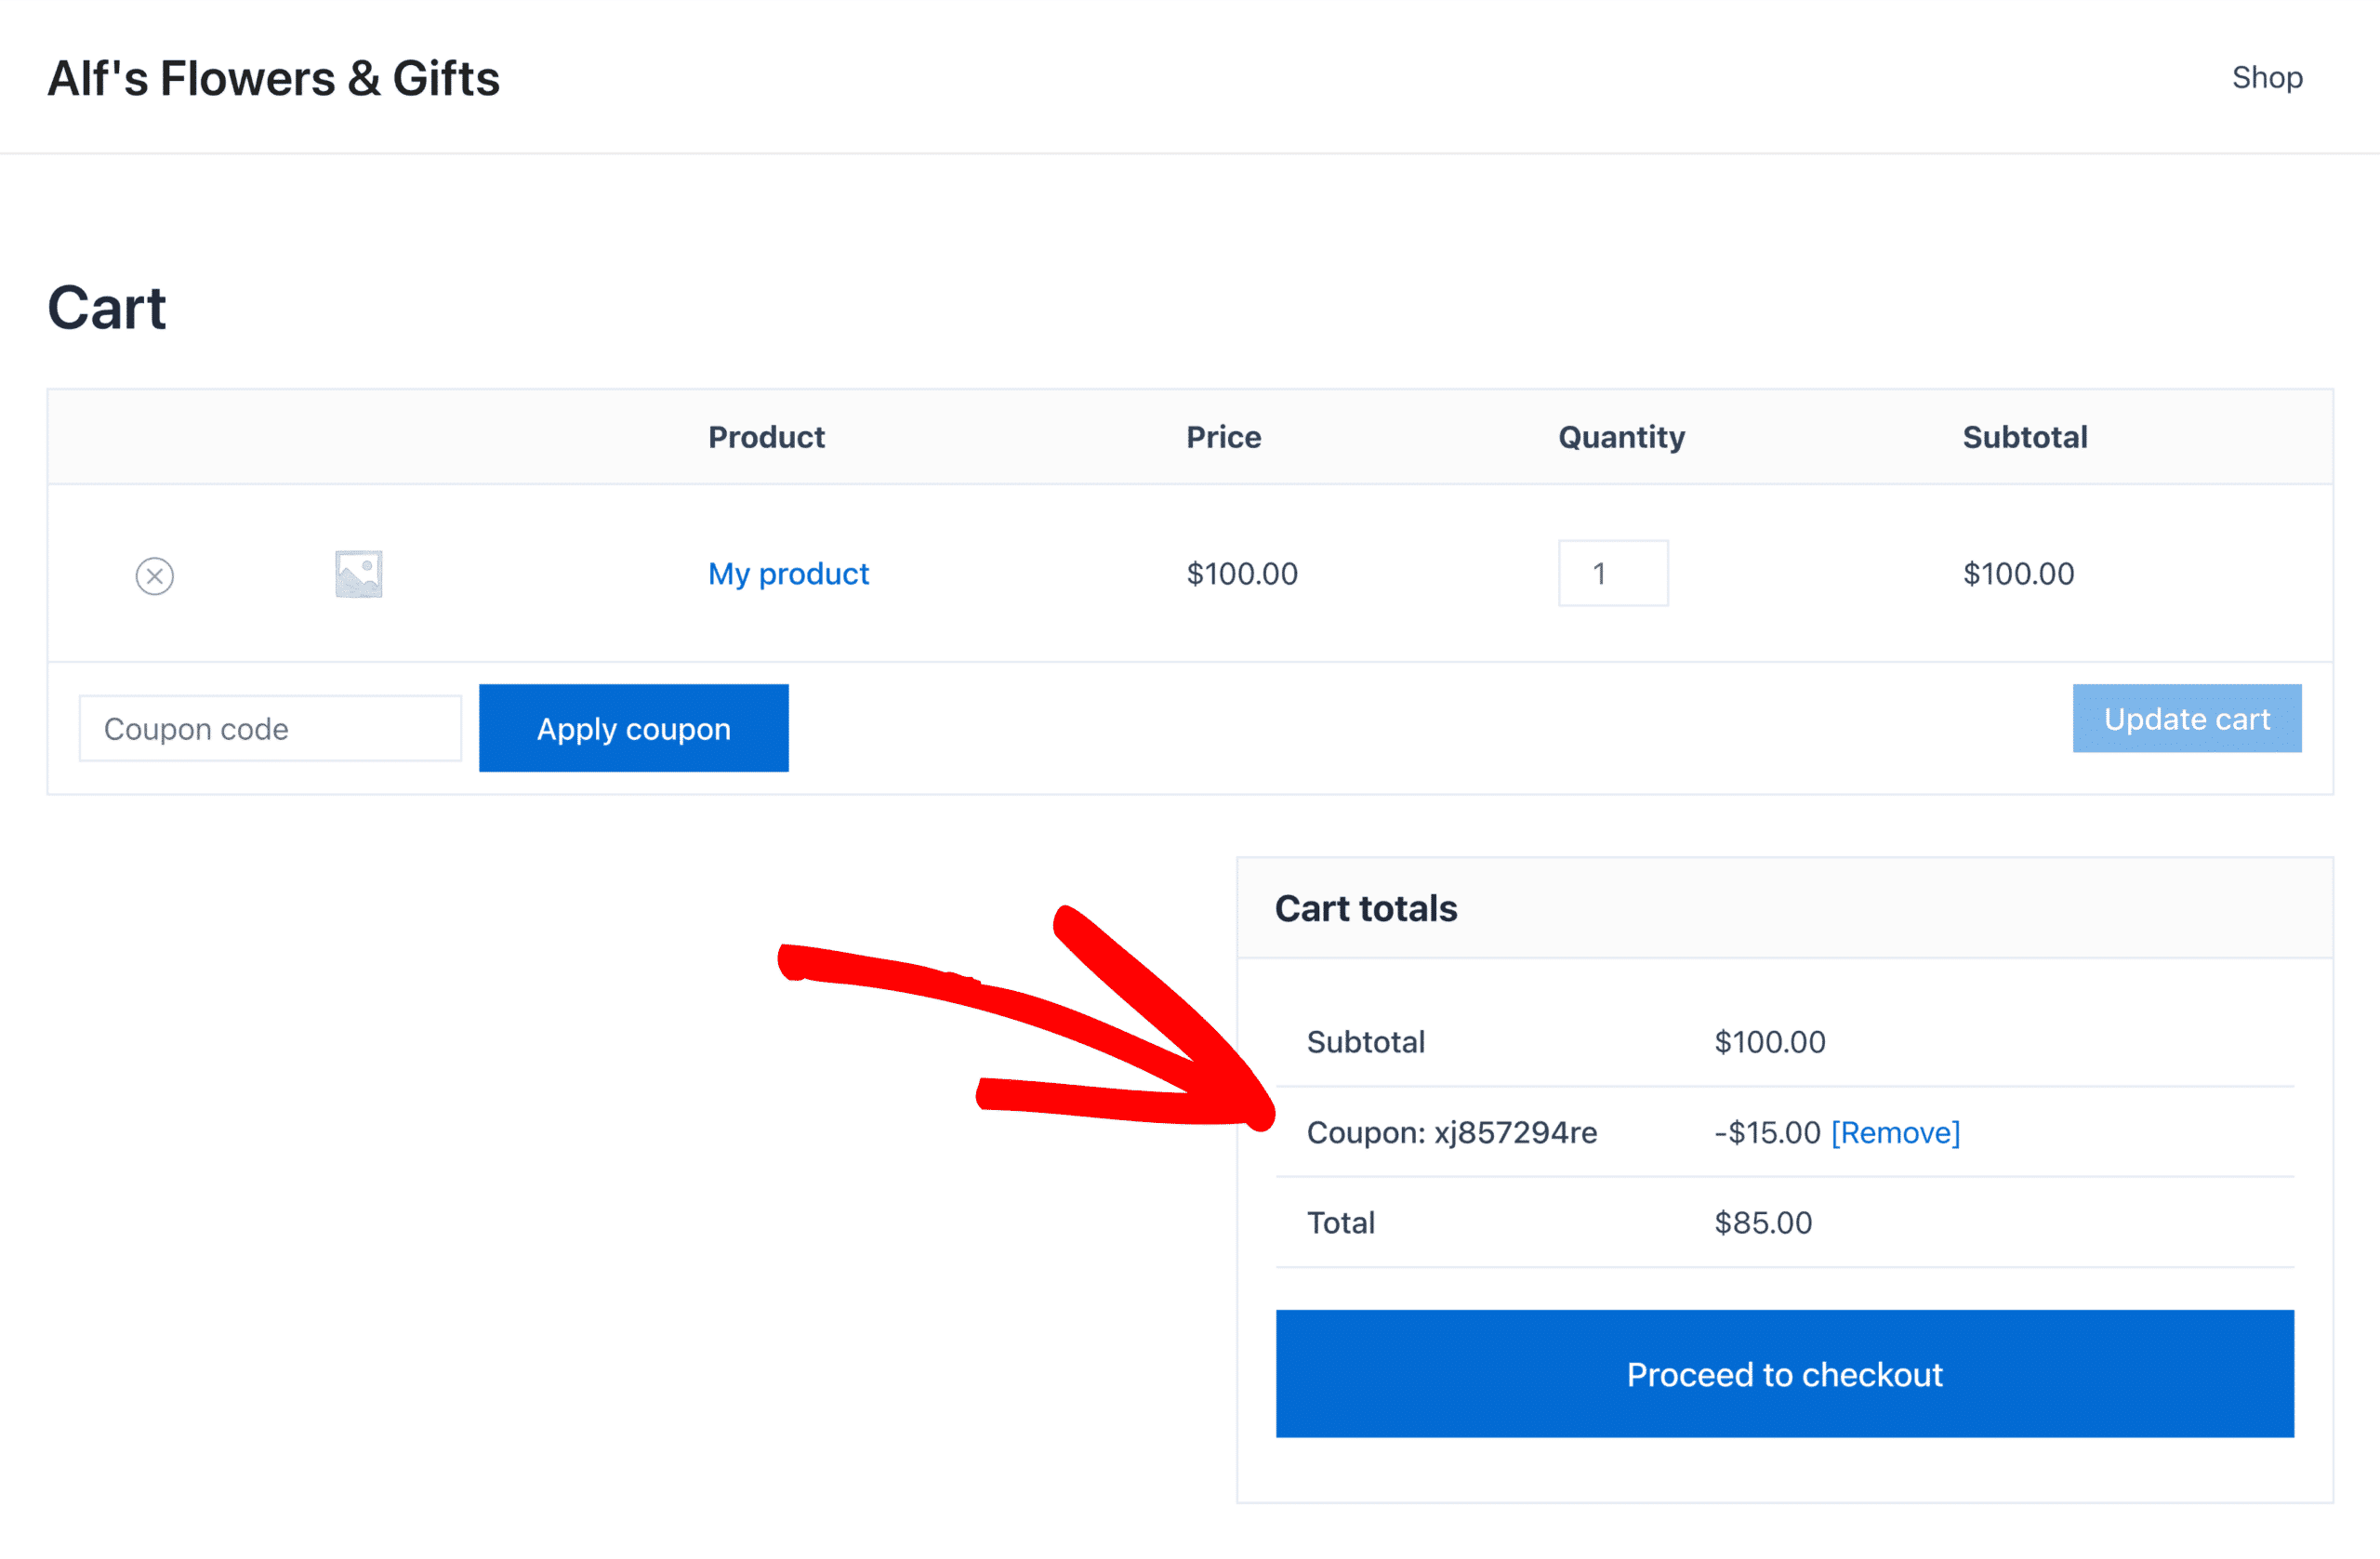
Task: Select the $100.00 price cell
Action: tap(1242, 574)
